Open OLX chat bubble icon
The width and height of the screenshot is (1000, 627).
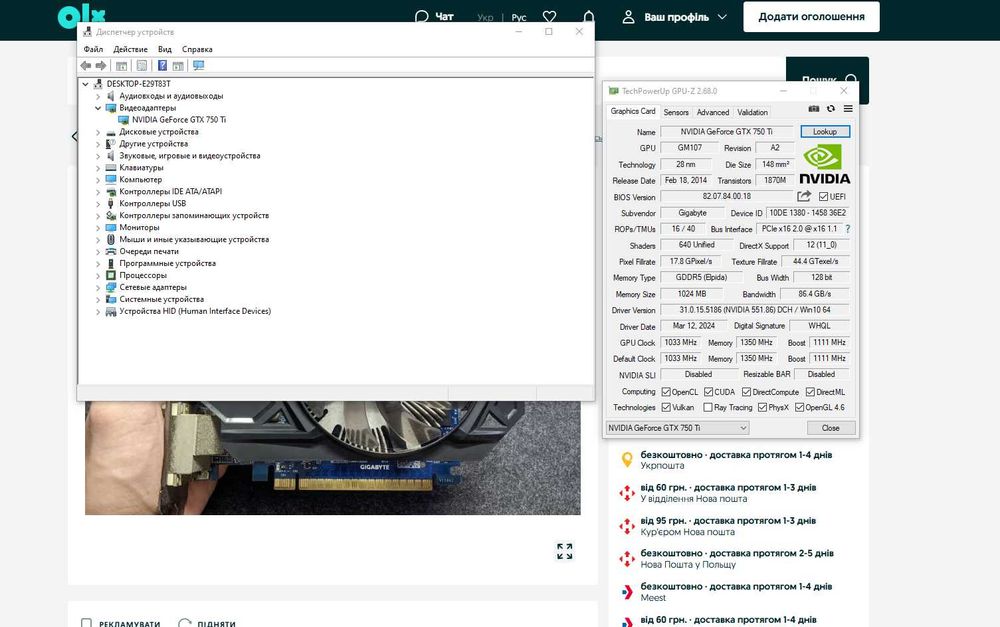[x=422, y=17]
